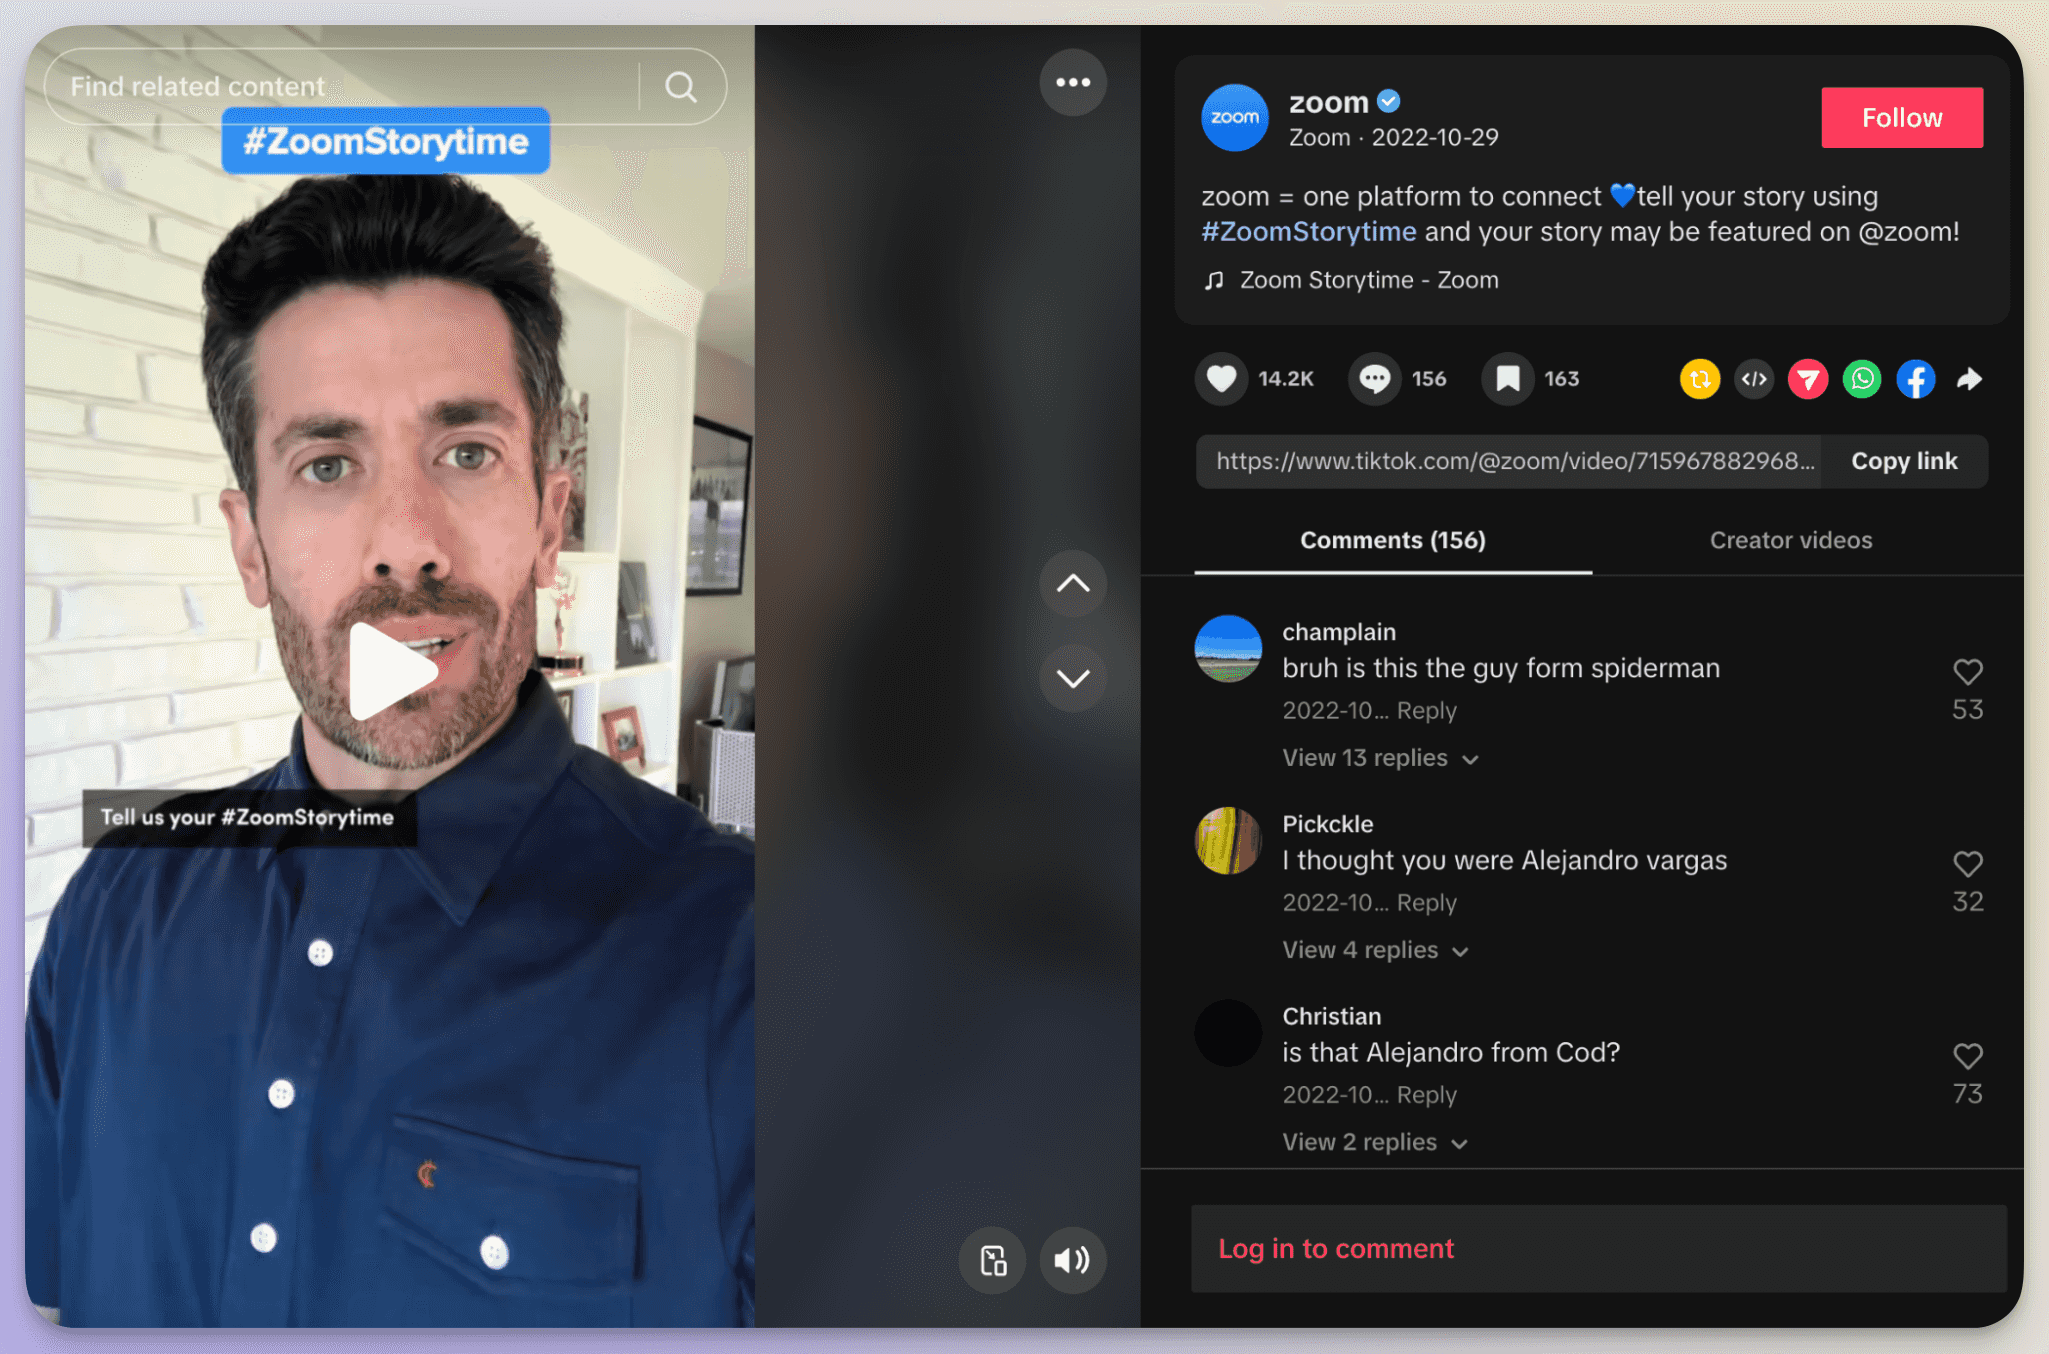Open champlain's profile avatar
This screenshot has height=1354, width=2049.
tap(1228, 648)
